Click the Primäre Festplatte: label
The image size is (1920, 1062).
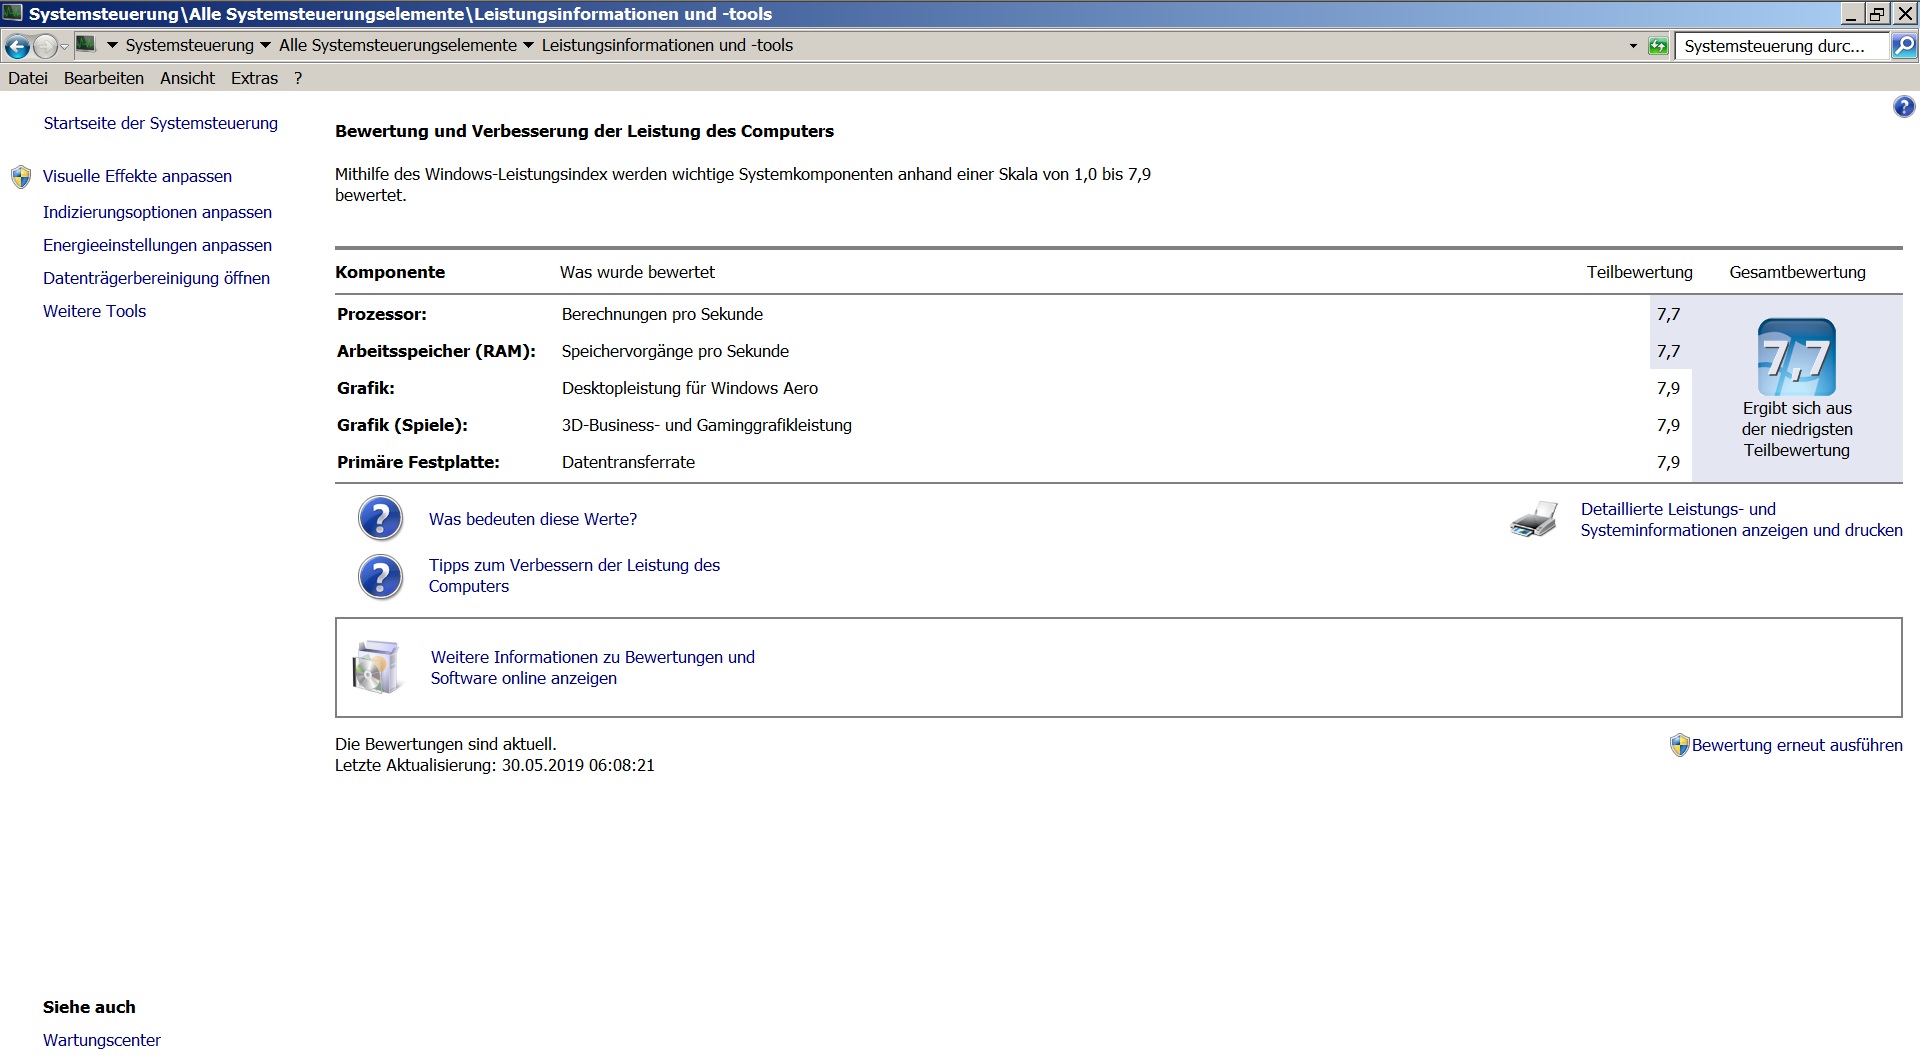pyautogui.click(x=418, y=462)
